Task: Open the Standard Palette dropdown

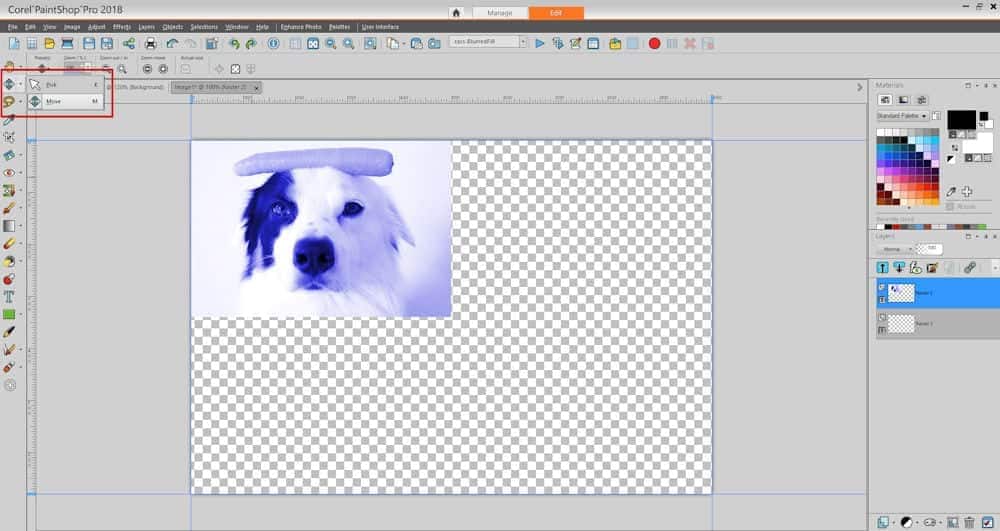Action: click(x=902, y=116)
